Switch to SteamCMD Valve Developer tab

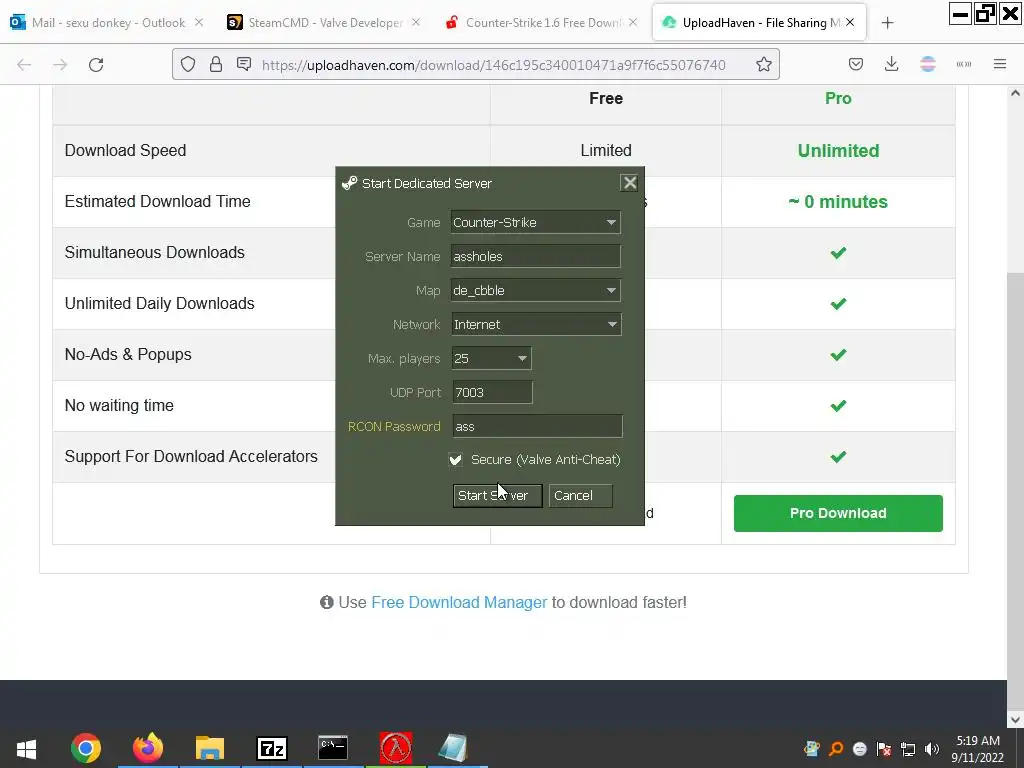pyautogui.click(x=325, y=23)
